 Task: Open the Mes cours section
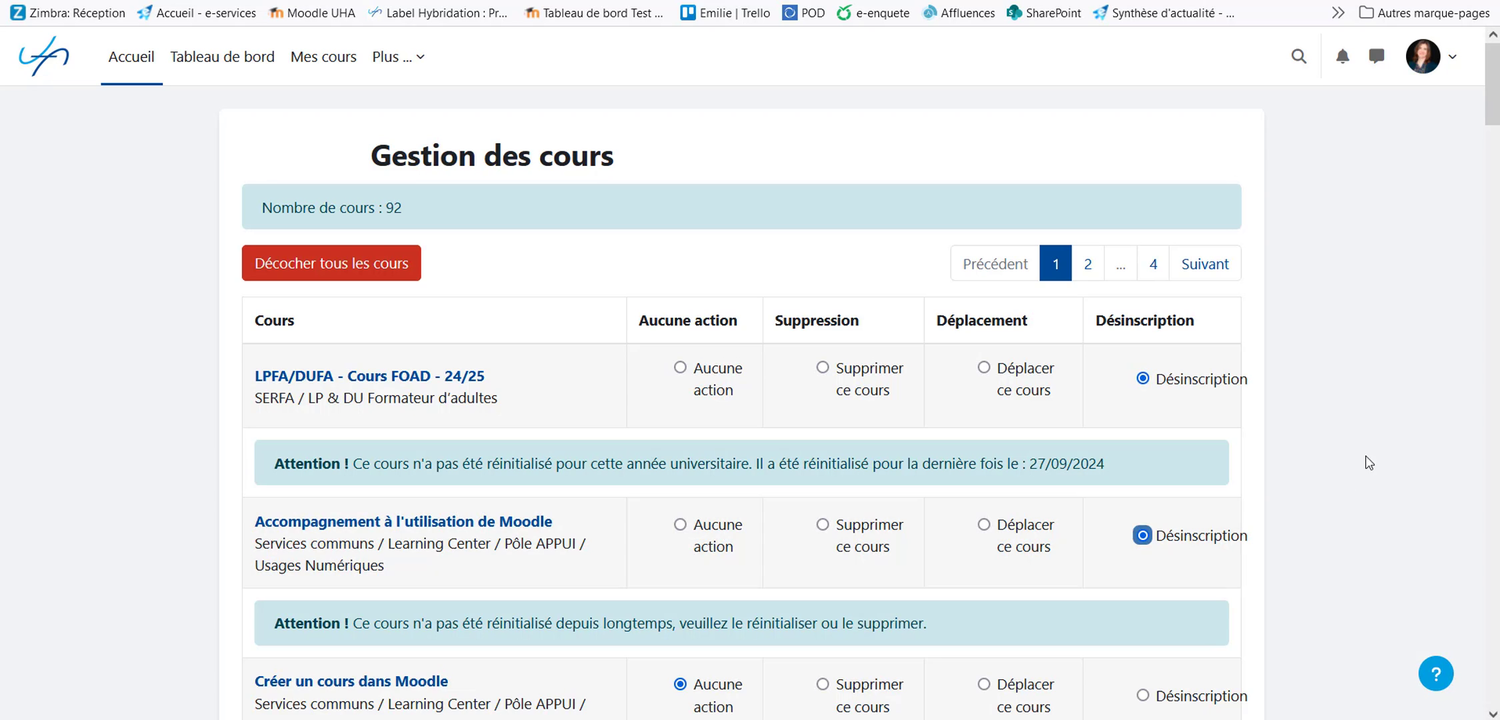(323, 57)
